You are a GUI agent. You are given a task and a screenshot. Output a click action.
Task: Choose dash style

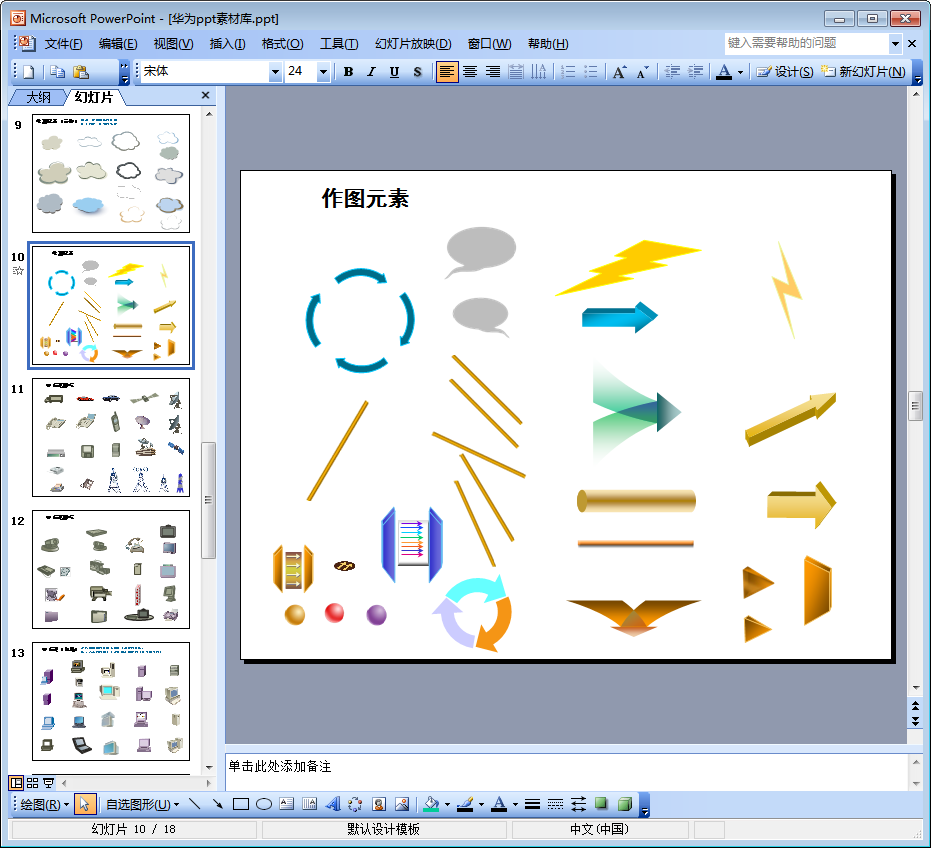click(x=556, y=805)
